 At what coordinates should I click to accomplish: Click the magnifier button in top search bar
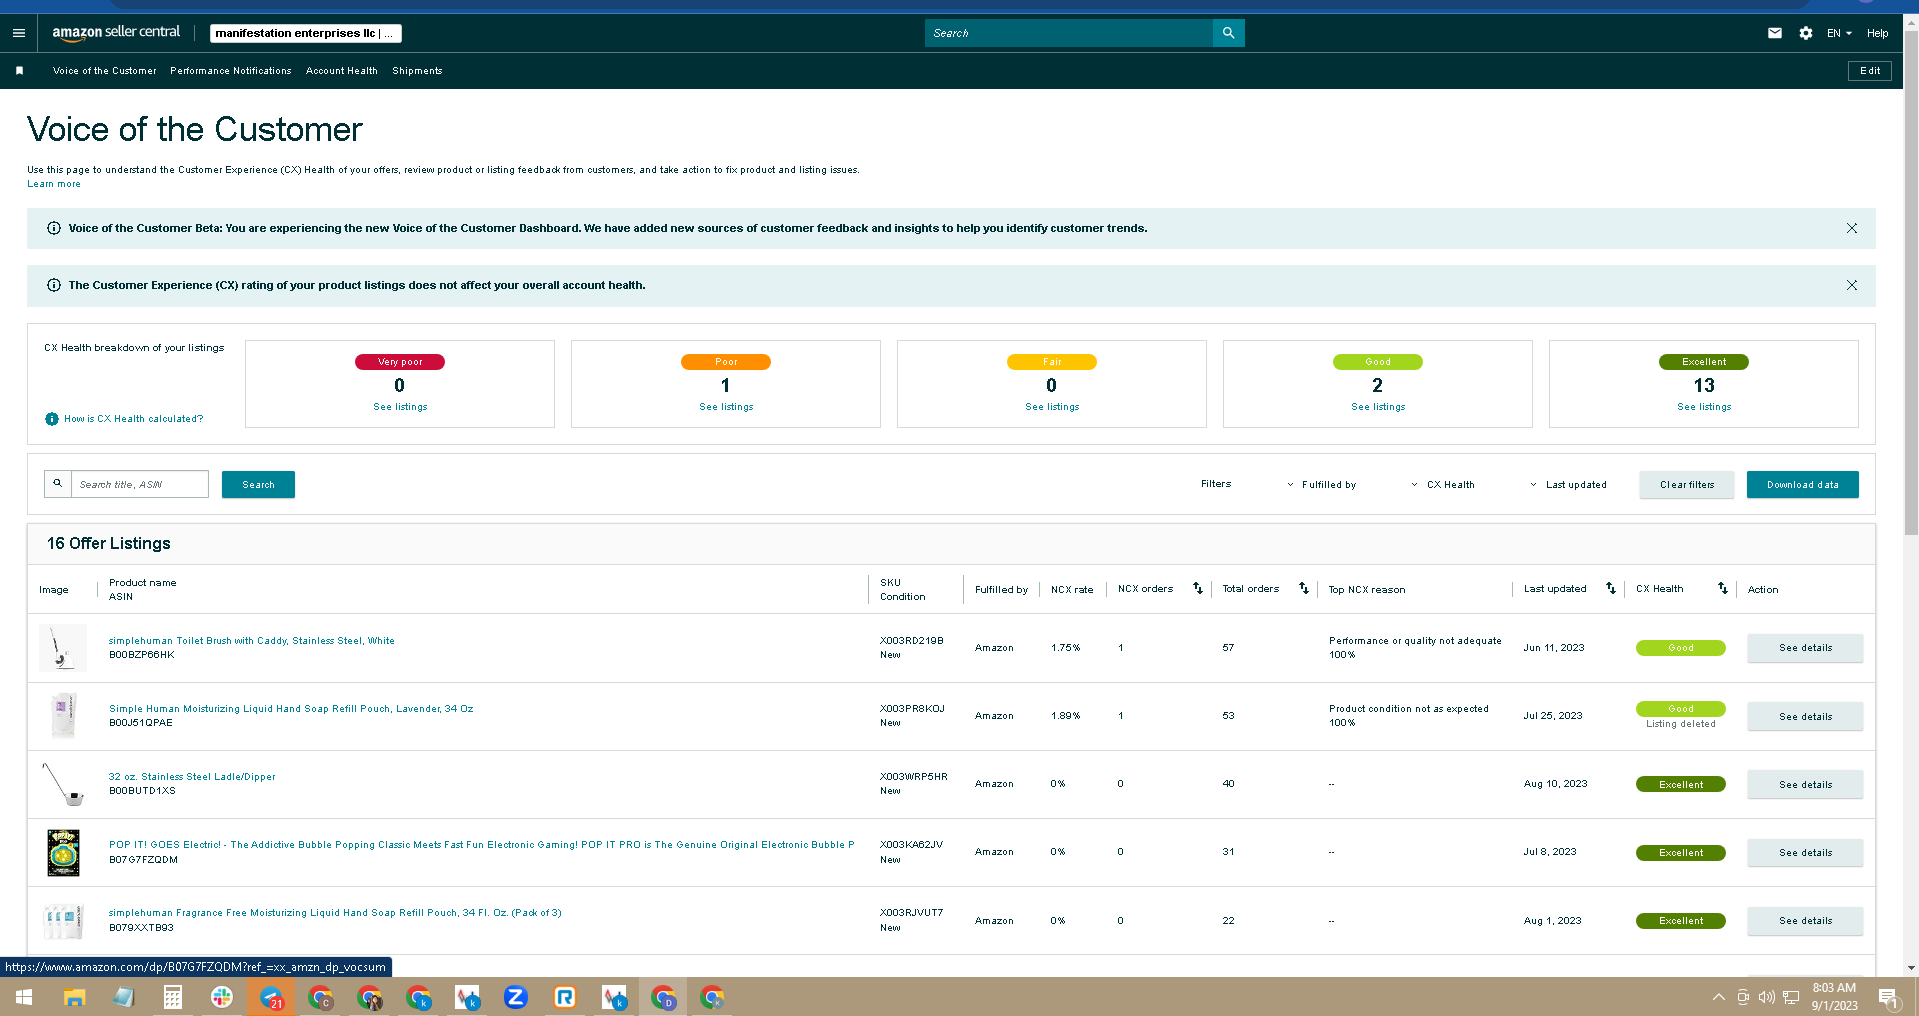1228,33
